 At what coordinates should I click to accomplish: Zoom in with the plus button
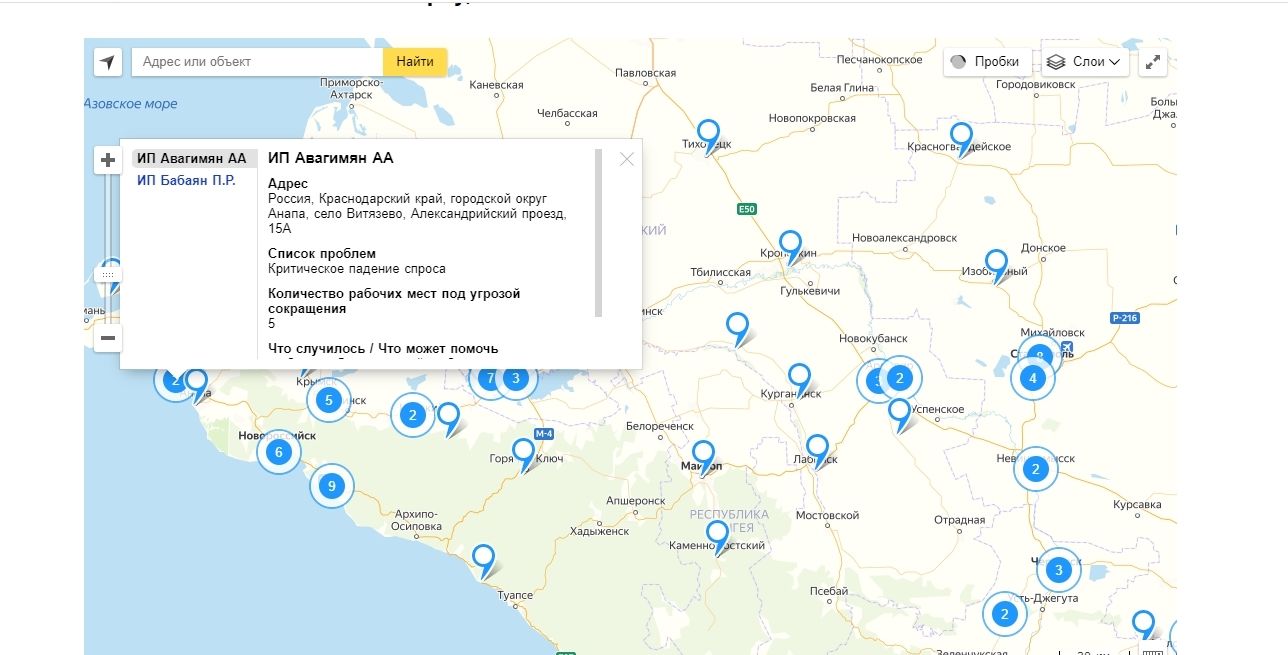pos(108,160)
